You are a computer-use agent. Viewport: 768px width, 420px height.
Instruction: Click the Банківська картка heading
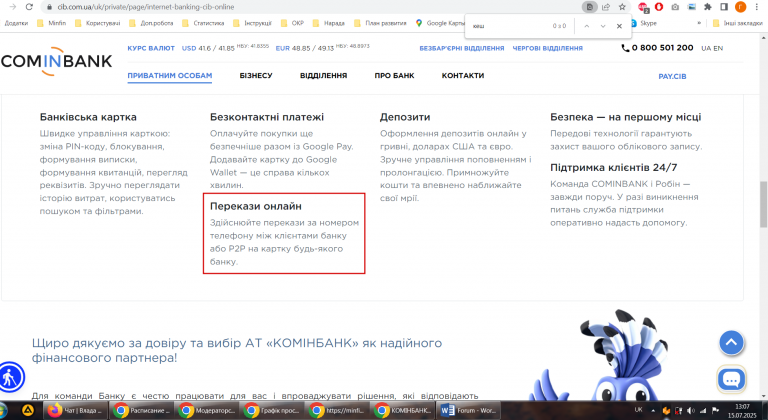pyautogui.click(x=88, y=117)
